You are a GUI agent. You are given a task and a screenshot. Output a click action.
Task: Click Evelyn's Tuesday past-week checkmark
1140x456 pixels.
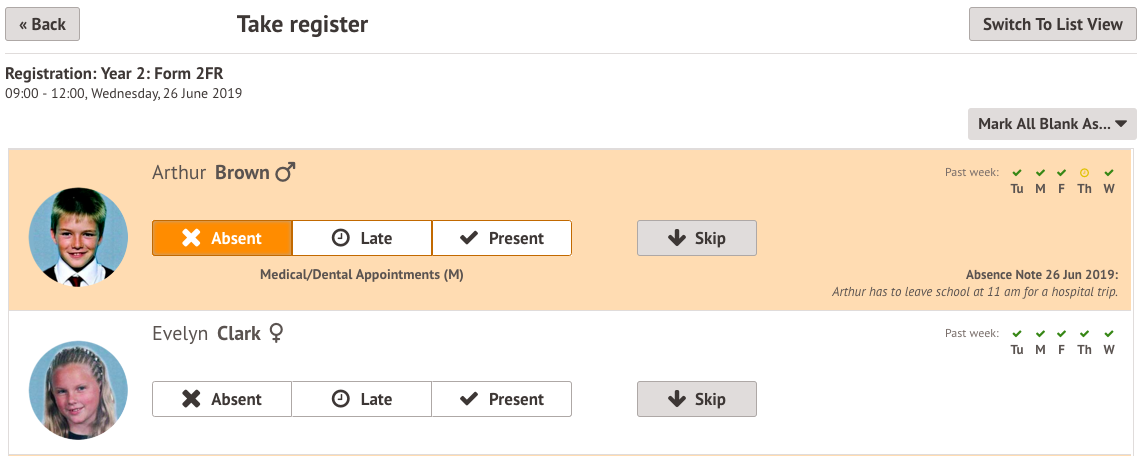pos(1017,334)
